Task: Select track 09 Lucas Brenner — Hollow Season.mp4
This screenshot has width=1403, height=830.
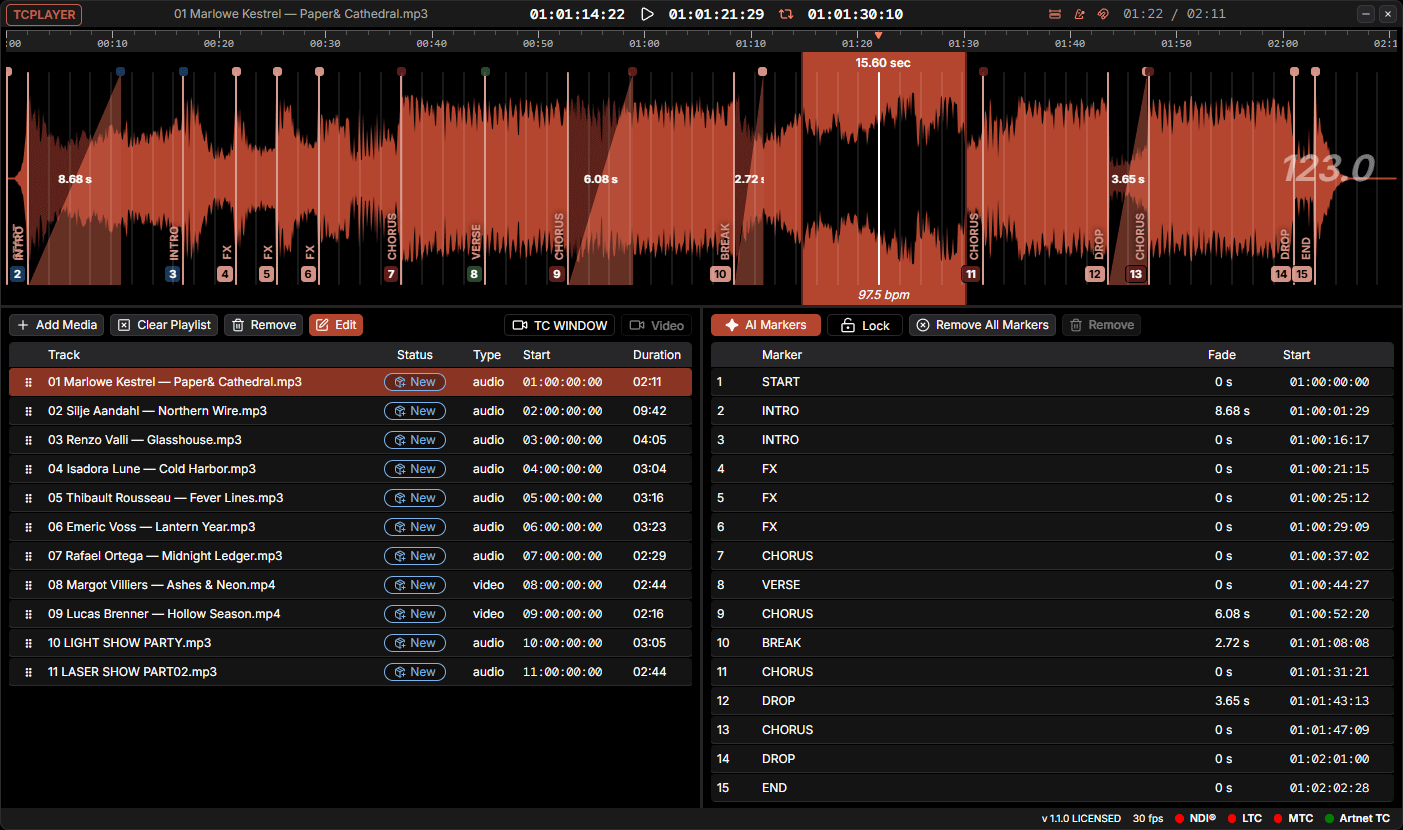Action: tap(350, 614)
